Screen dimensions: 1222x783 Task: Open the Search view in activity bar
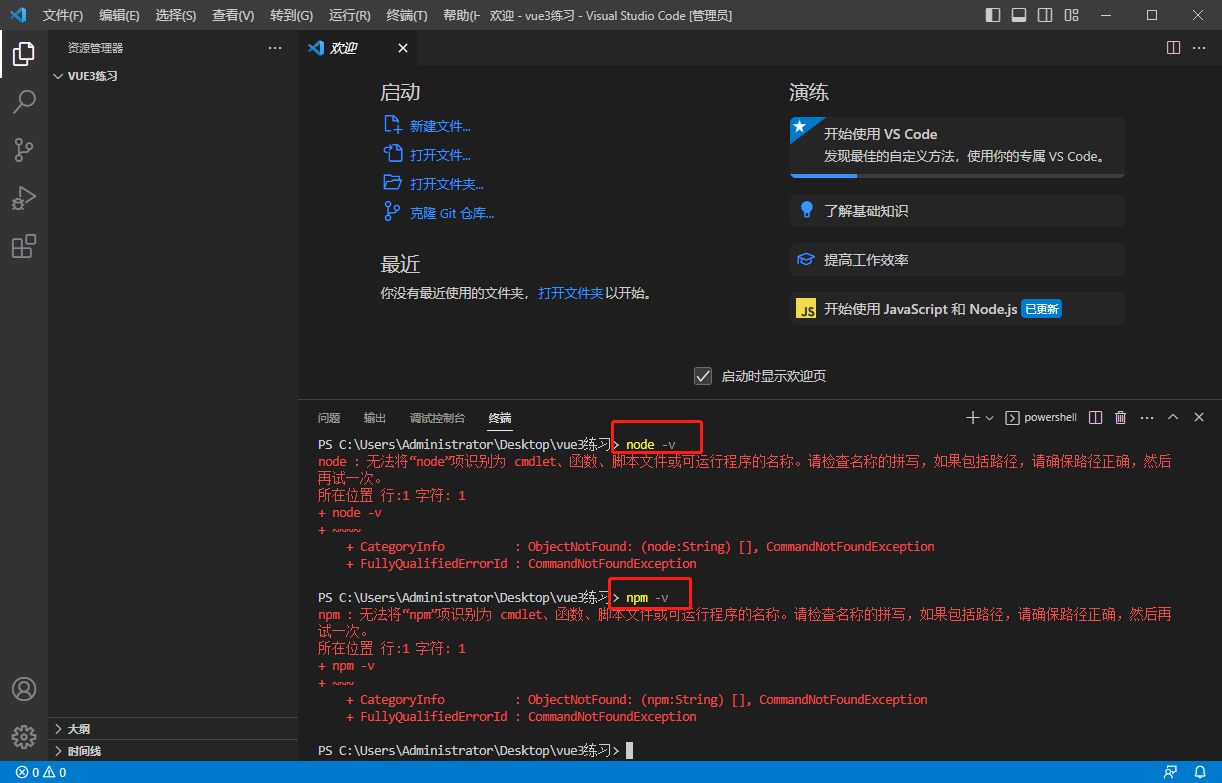[24, 102]
